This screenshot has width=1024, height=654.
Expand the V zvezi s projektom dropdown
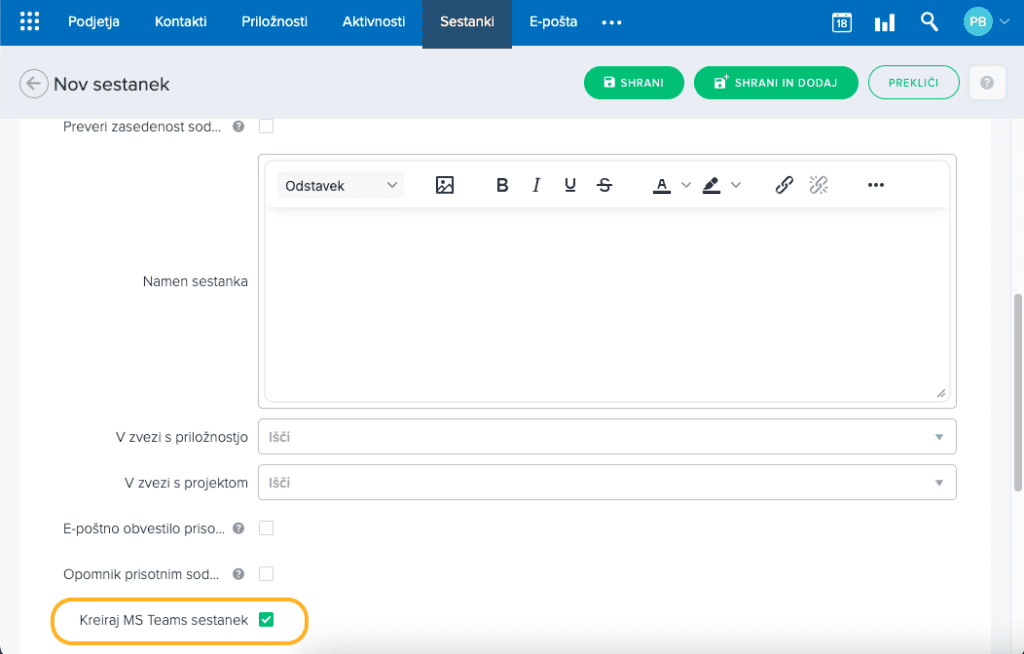coord(938,483)
